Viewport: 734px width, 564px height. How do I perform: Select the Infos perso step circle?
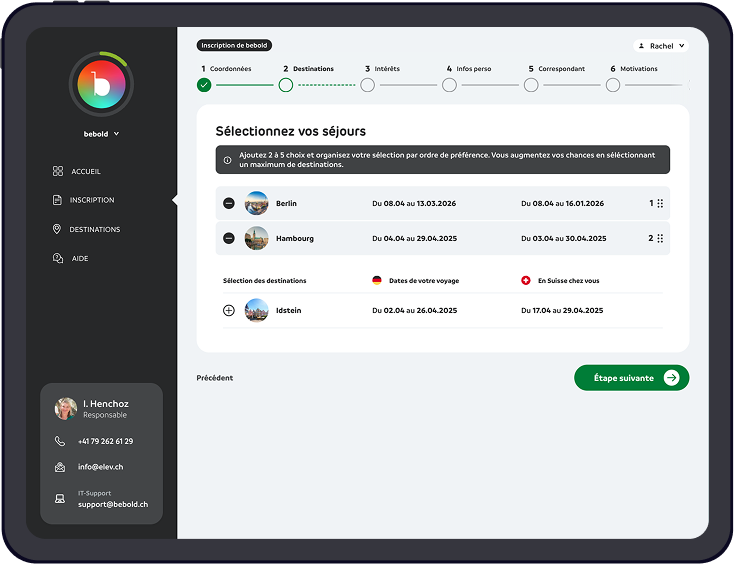[449, 85]
